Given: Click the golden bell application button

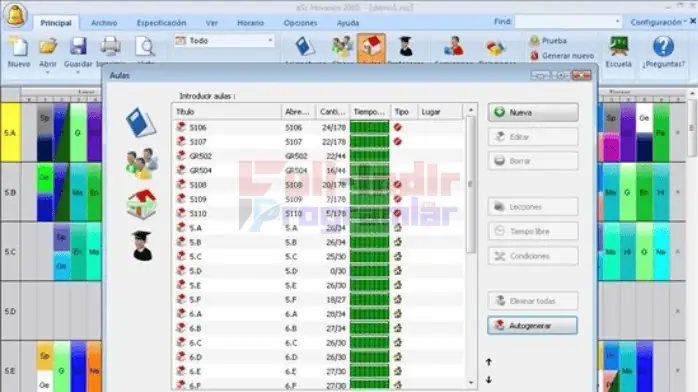Looking at the screenshot, I should pyautogui.click(x=16, y=15).
